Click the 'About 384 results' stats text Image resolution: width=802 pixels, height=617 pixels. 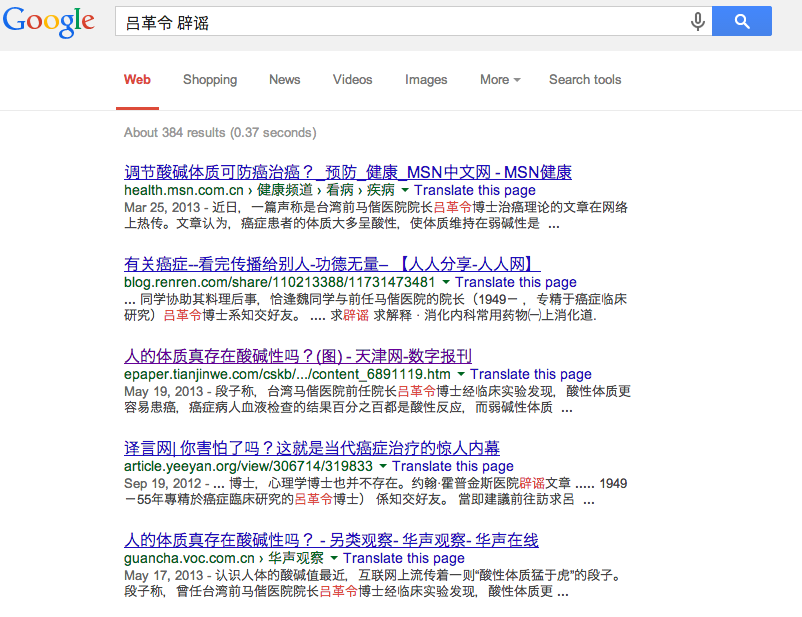tap(220, 133)
